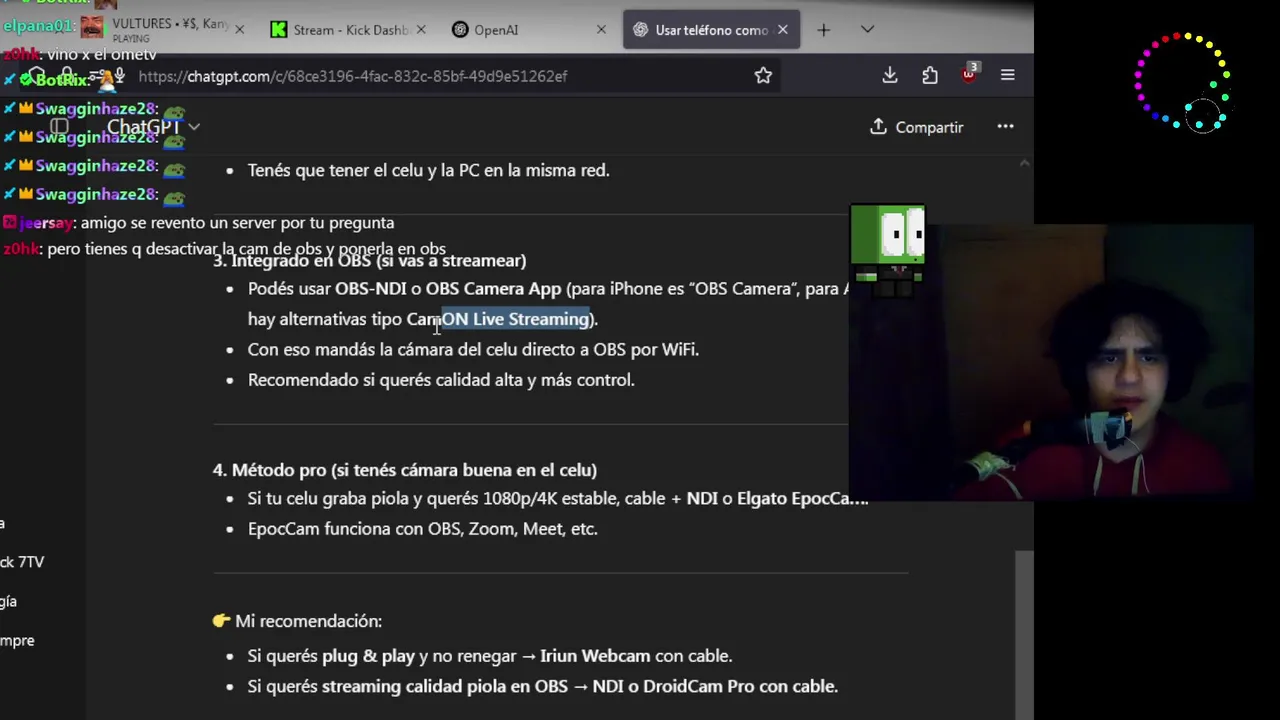The height and width of the screenshot is (720, 1280).
Task: Click the vertical scrollbar thumb
Action: click(1024, 635)
